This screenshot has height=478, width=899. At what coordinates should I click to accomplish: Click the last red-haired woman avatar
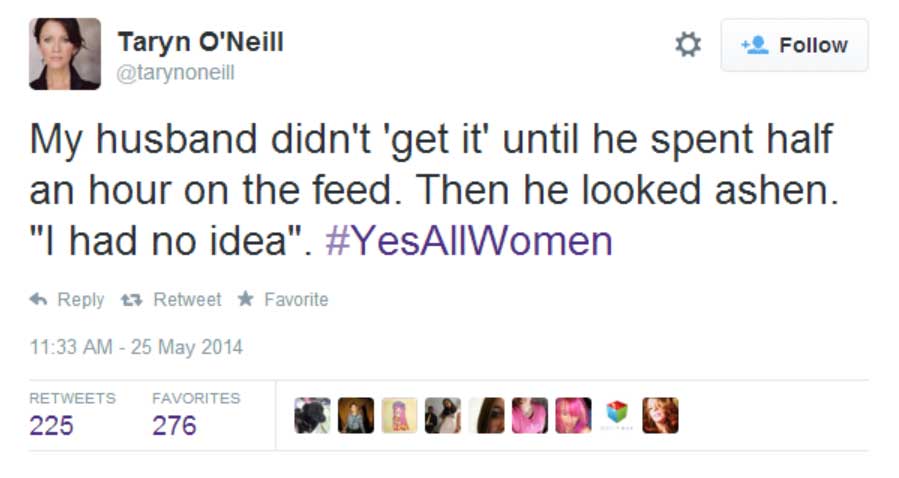660,415
